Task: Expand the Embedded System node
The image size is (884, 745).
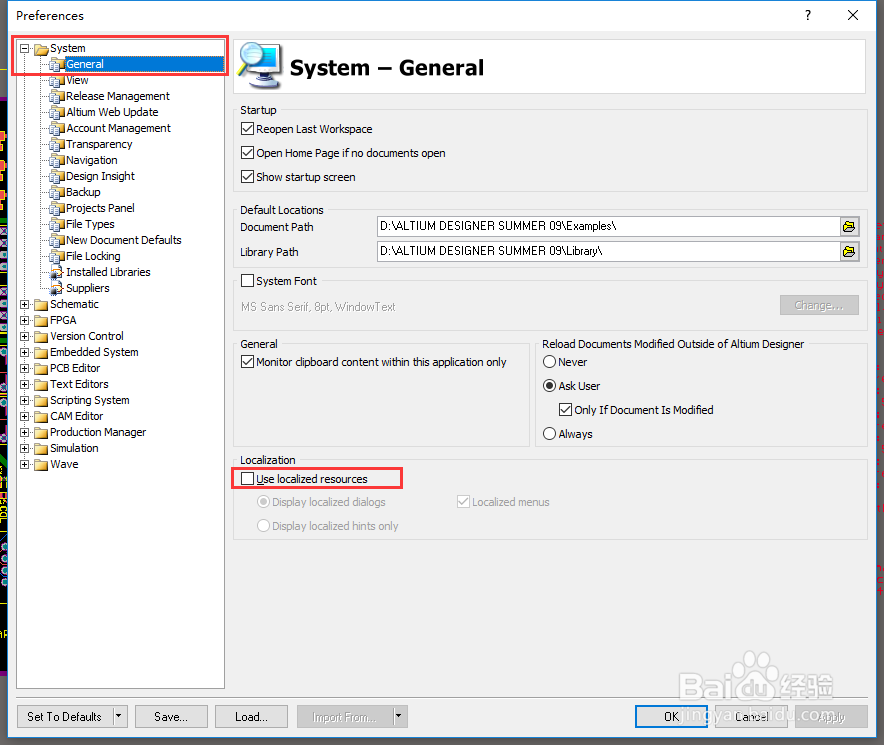Action: 24,352
